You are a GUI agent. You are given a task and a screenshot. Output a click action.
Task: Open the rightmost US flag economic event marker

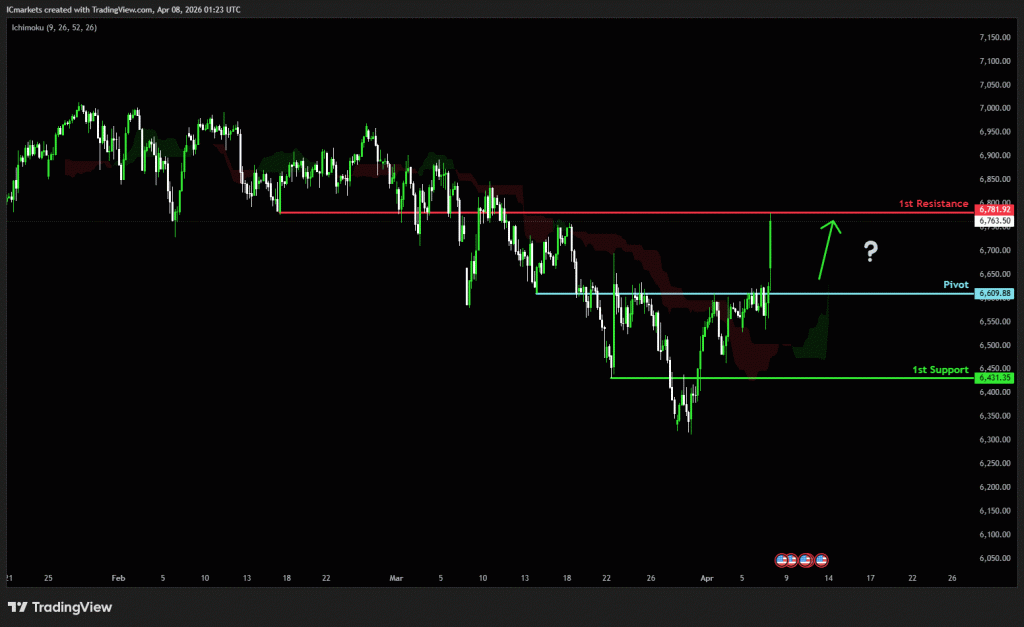tap(821, 558)
